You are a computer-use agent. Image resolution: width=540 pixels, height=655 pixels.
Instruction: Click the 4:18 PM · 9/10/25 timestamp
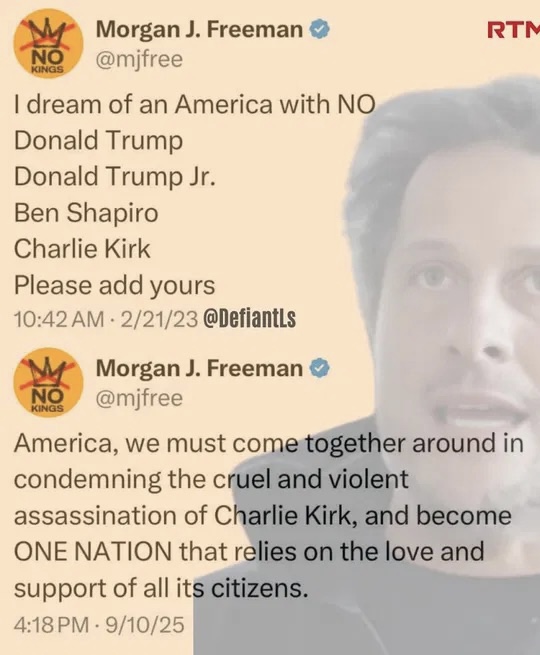coord(99,625)
